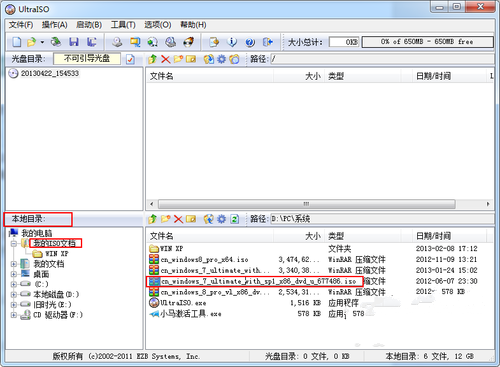Click the right arrow of disc list scrollbar

point(488,204)
